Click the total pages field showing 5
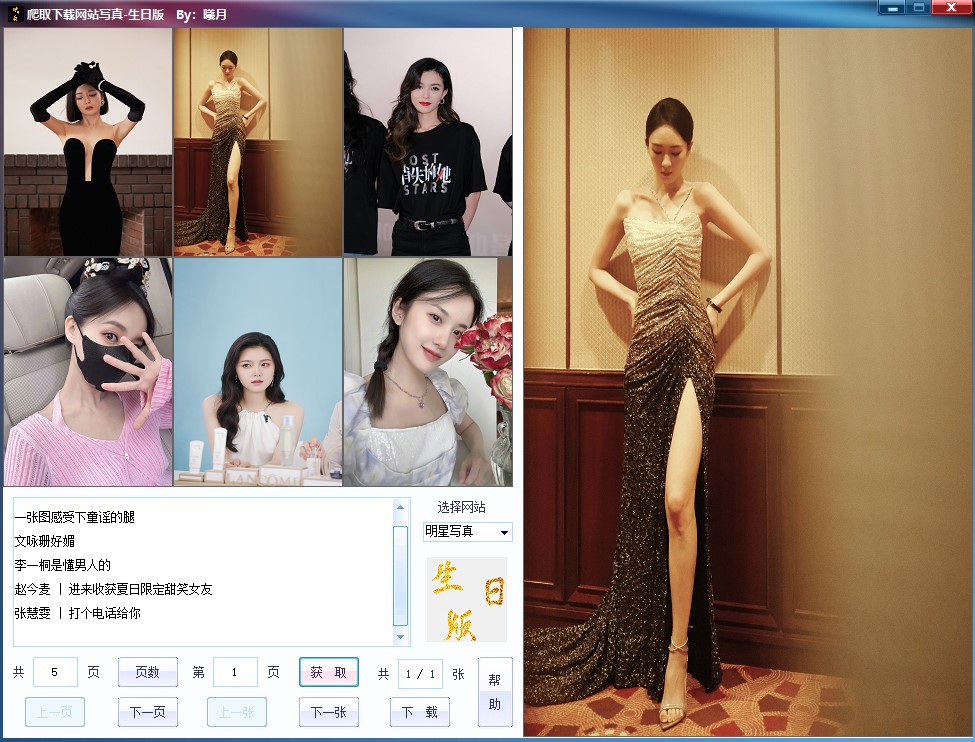 point(55,673)
